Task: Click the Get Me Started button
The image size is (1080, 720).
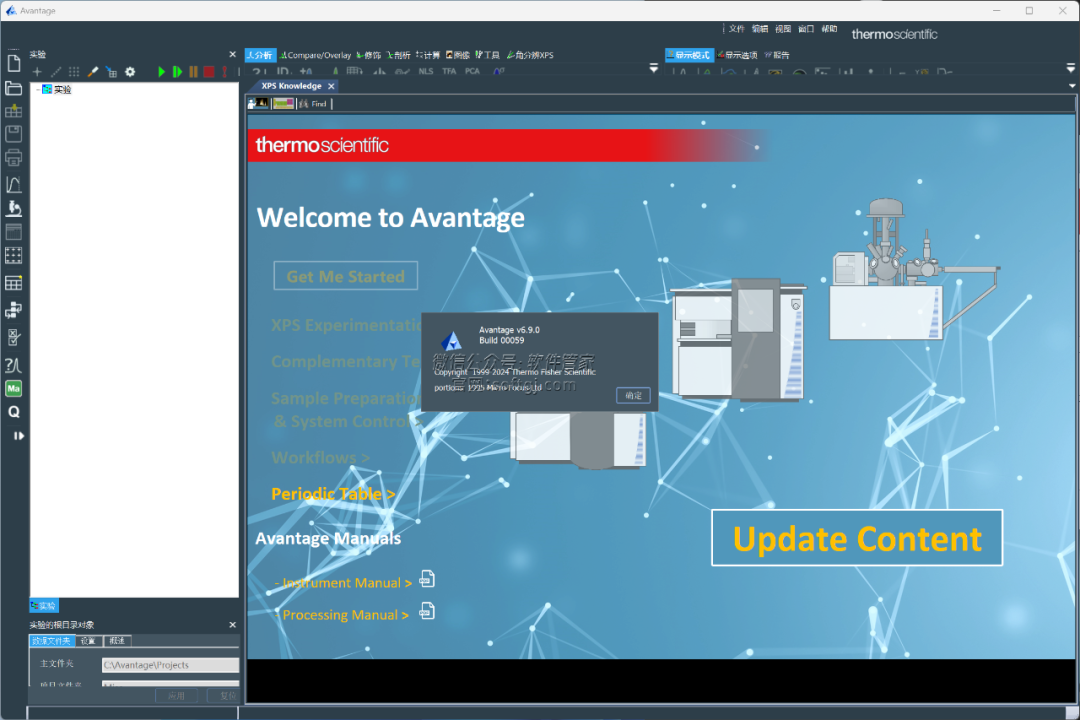Action: coord(345,276)
